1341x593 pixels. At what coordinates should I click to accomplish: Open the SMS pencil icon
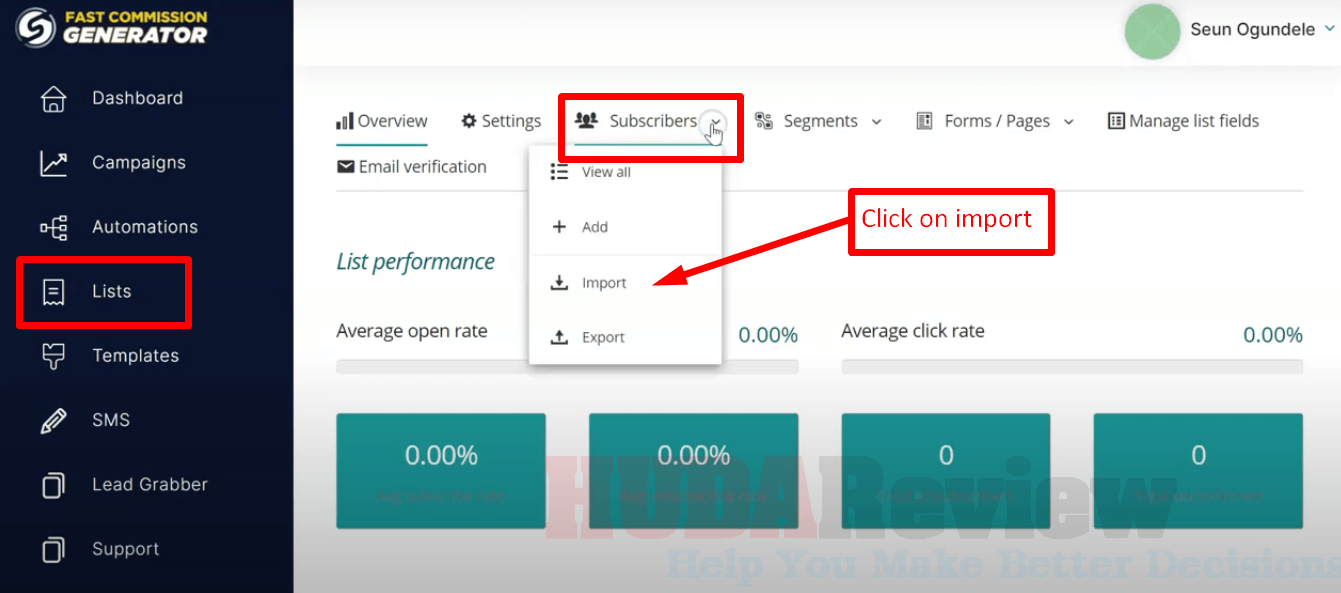(x=52, y=419)
